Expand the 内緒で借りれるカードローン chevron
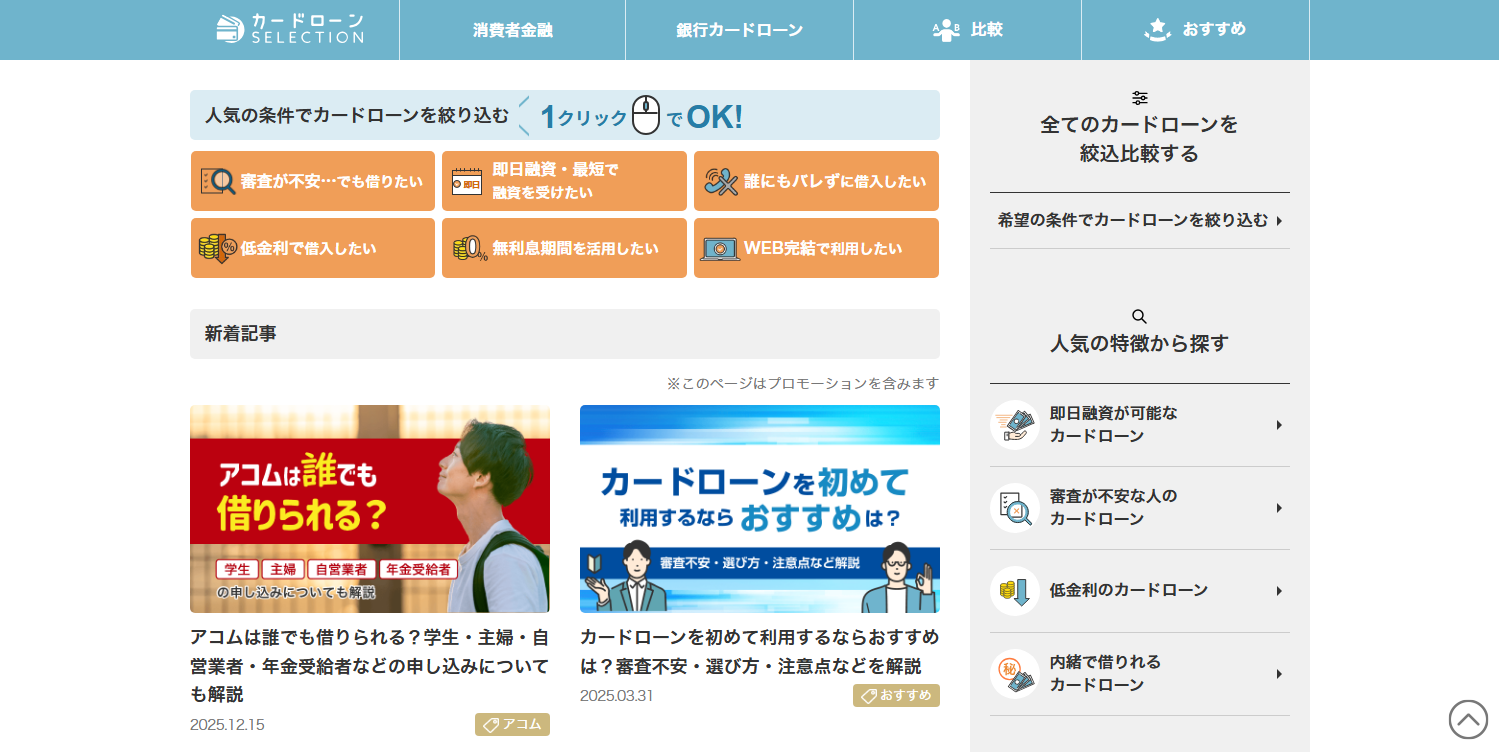1499x752 pixels. coord(1279,673)
